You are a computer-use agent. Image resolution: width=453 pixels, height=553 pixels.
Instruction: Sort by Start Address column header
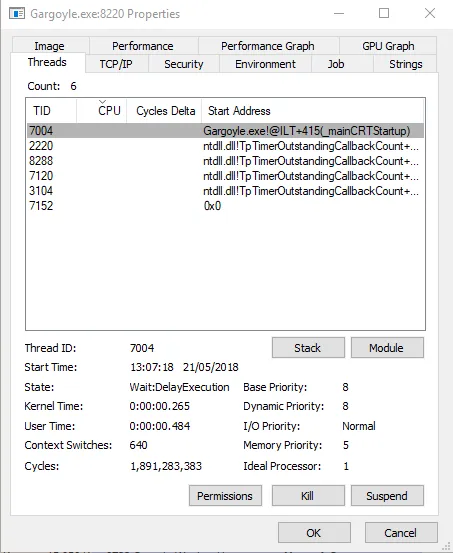point(313,111)
